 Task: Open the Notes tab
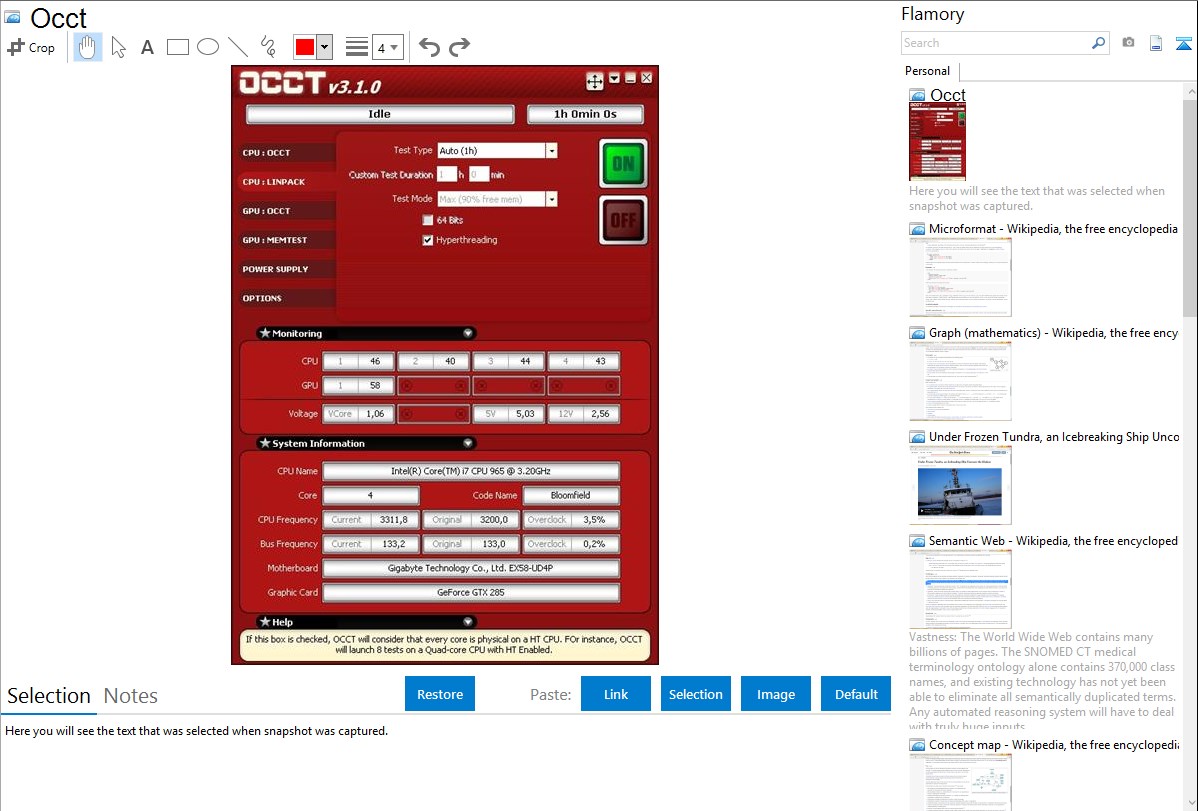[x=131, y=696]
